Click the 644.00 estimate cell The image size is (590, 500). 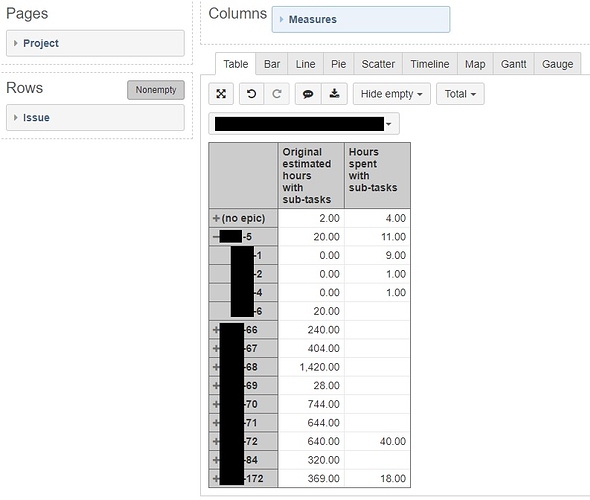312,423
